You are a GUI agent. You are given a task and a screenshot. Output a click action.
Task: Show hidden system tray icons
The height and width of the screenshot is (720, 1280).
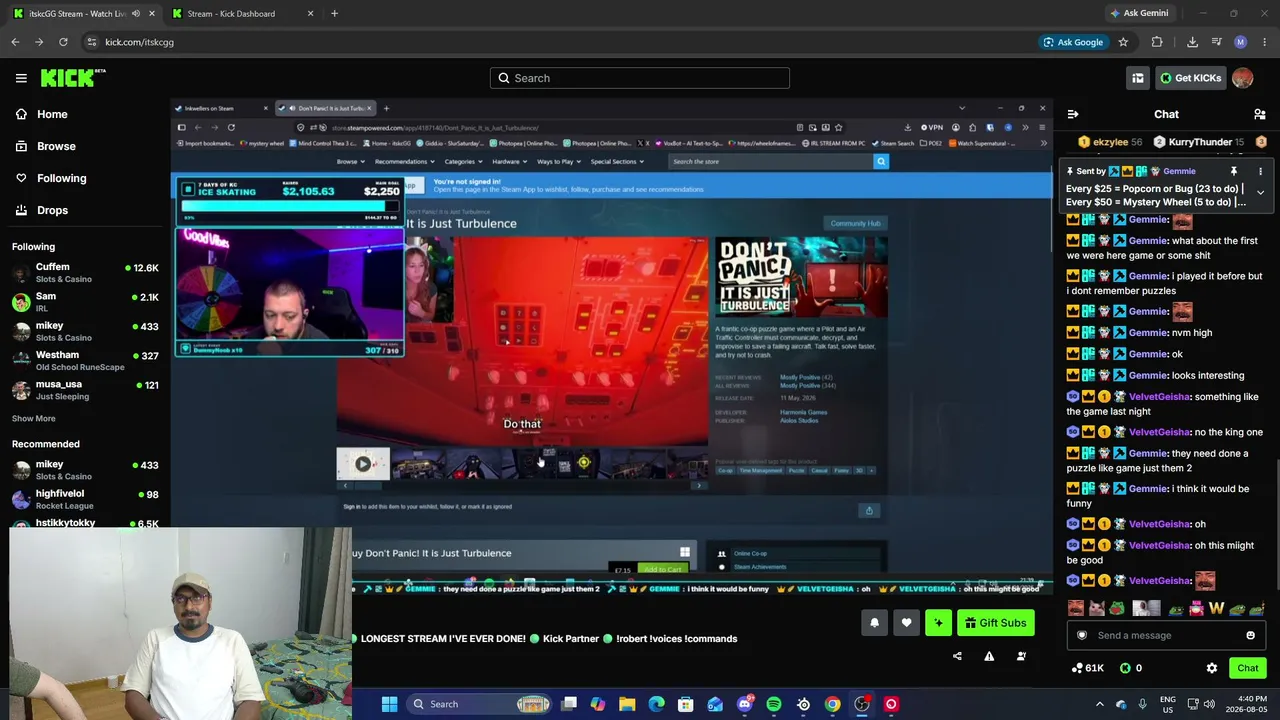[1099, 704]
